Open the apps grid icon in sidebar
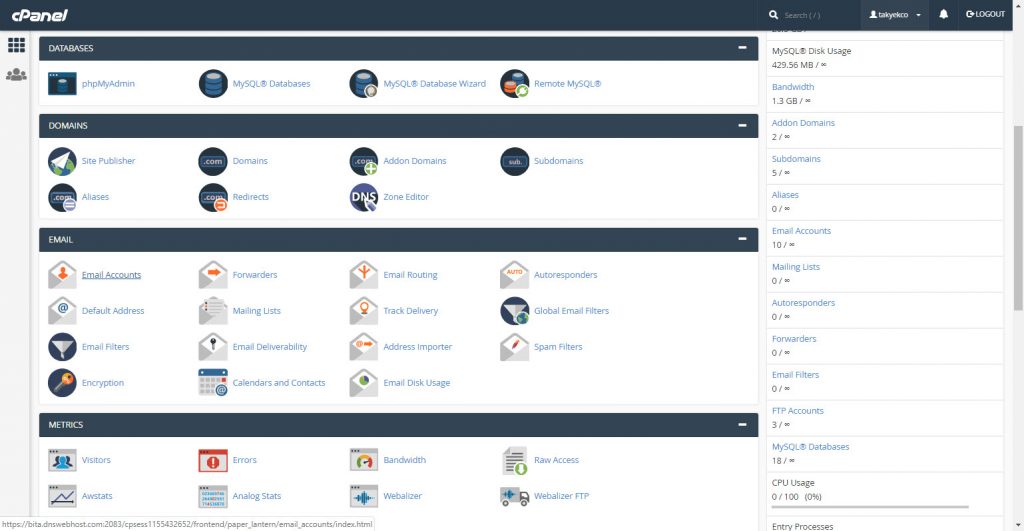 (16, 44)
